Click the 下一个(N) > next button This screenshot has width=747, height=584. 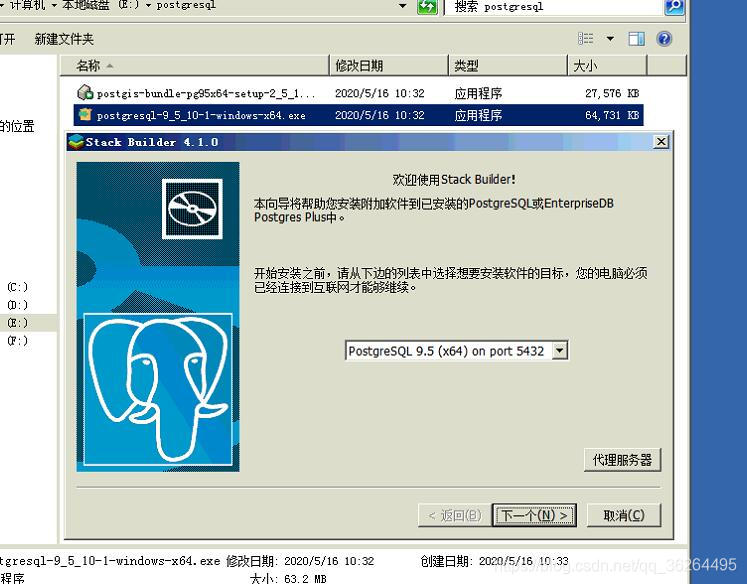pyautogui.click(x=534, y=515)
